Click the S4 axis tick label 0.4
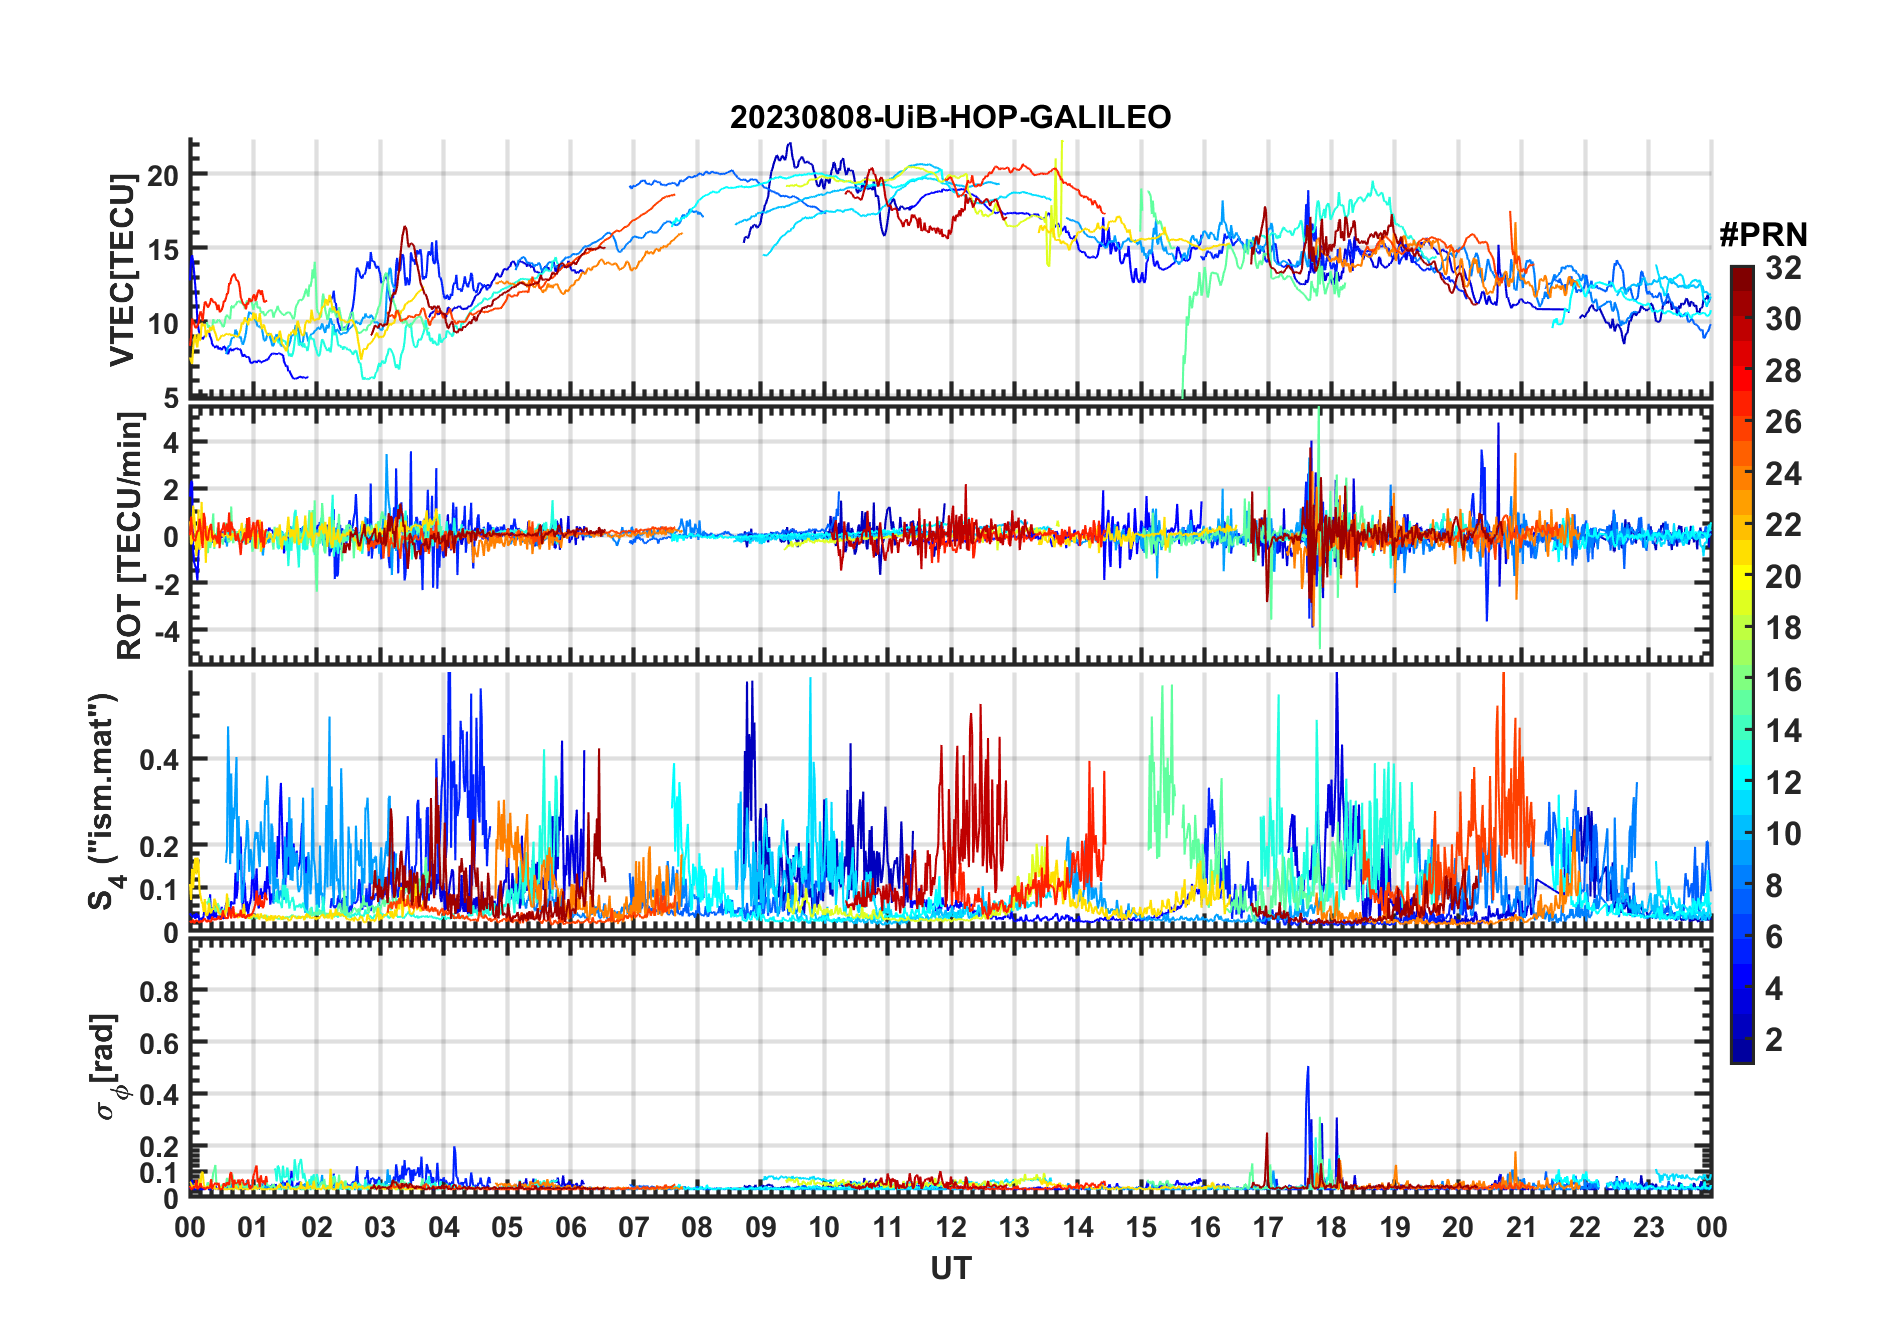Image resolution: width=1902 pixels, height=1330 pixels. (x=160, y=760)
